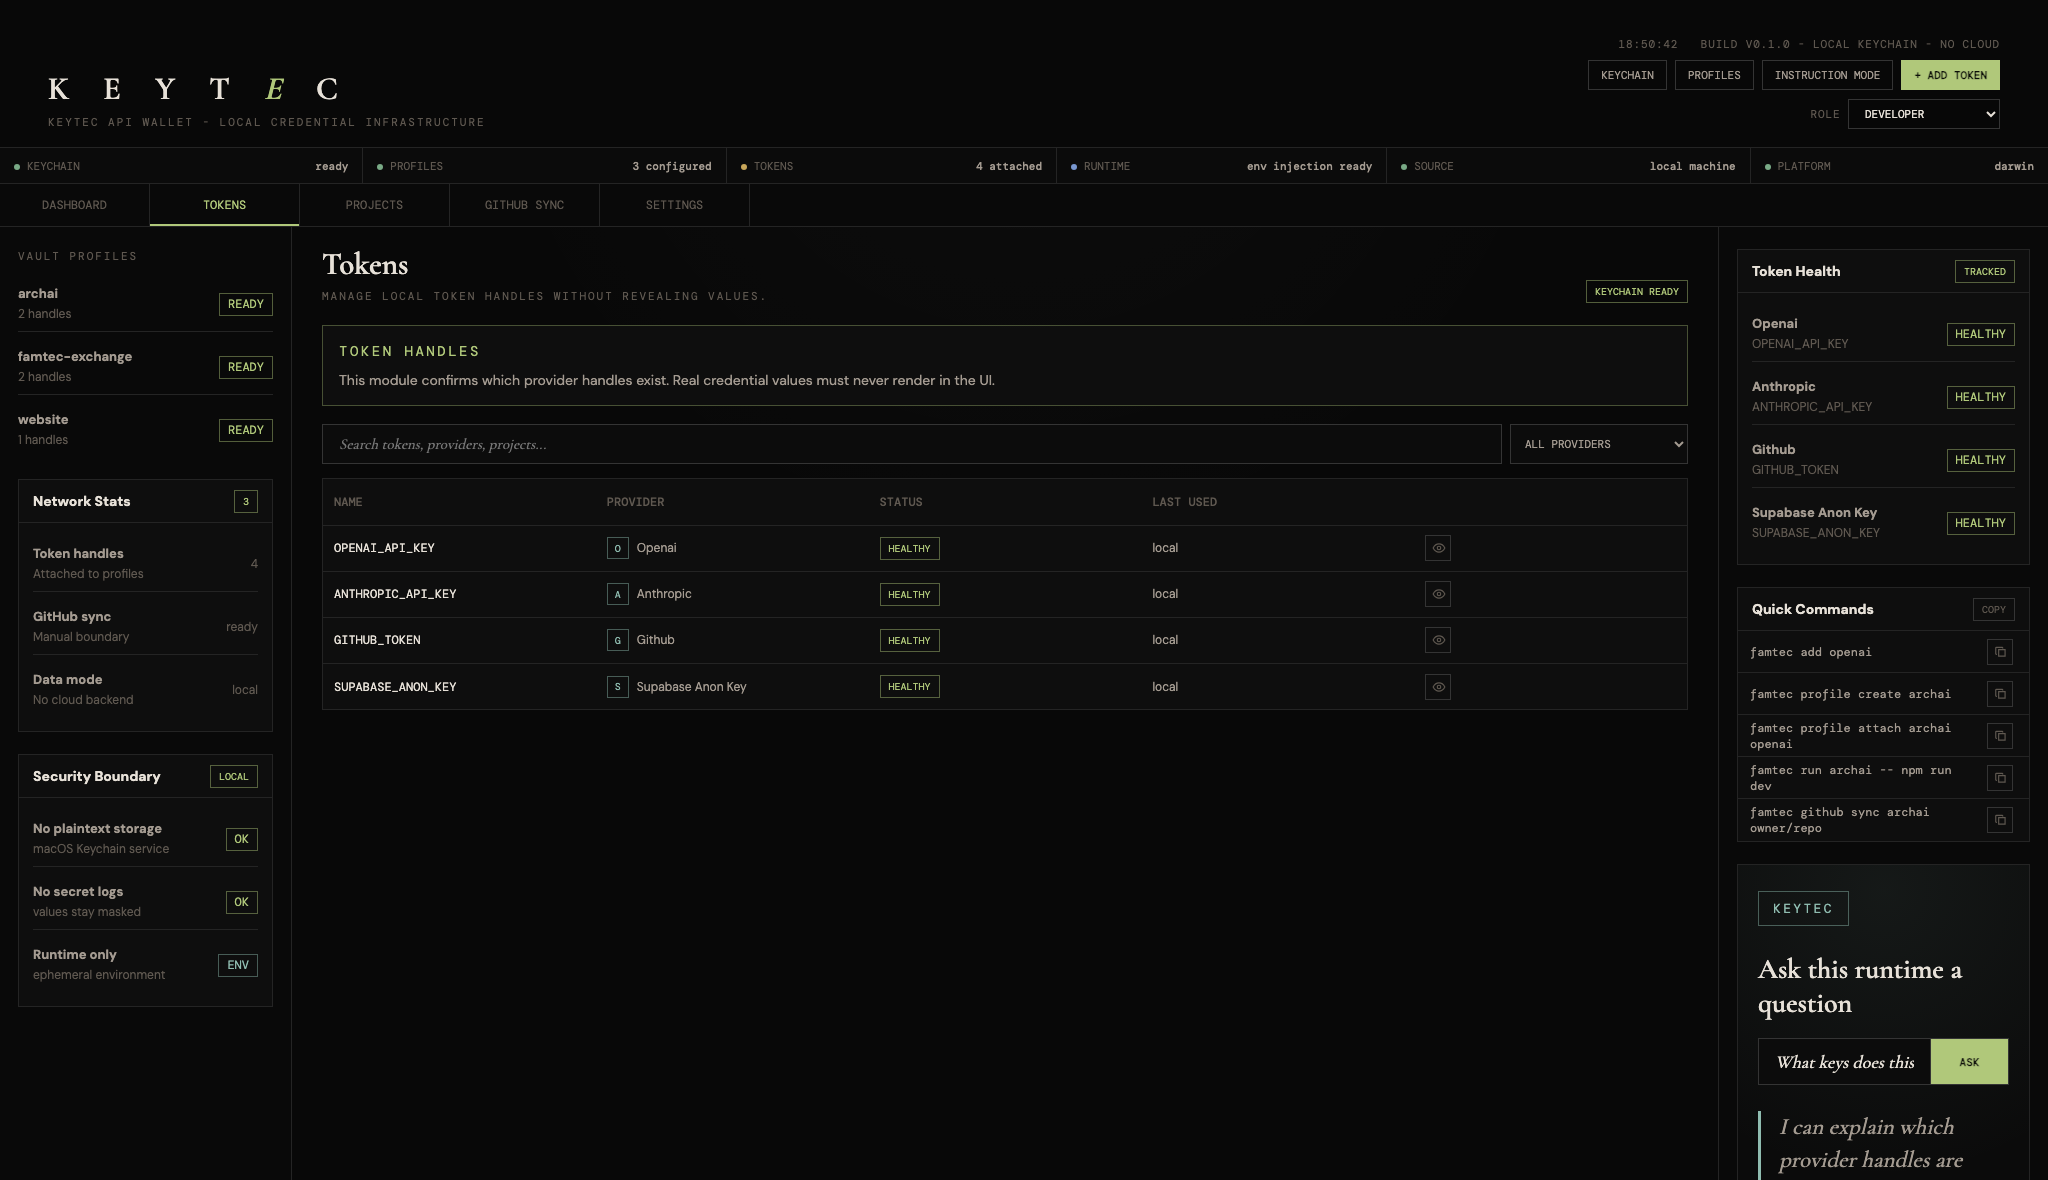Copy the 'famtec github sync archai' command
This screenshot has width=2048, height=1180.
[2000, 820]
